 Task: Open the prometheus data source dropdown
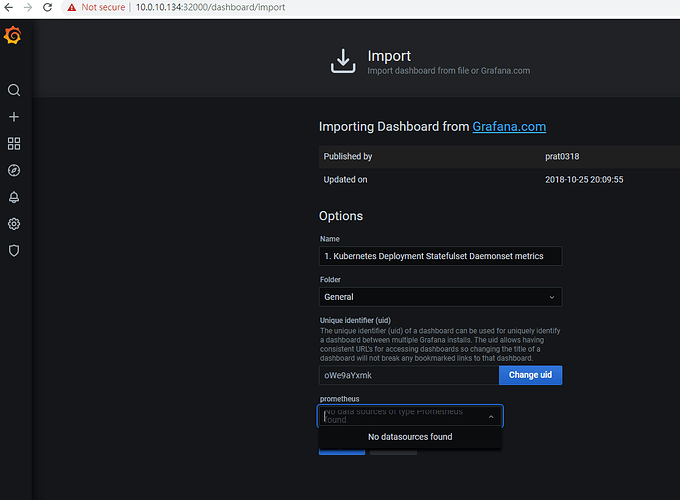coord(410,416)
